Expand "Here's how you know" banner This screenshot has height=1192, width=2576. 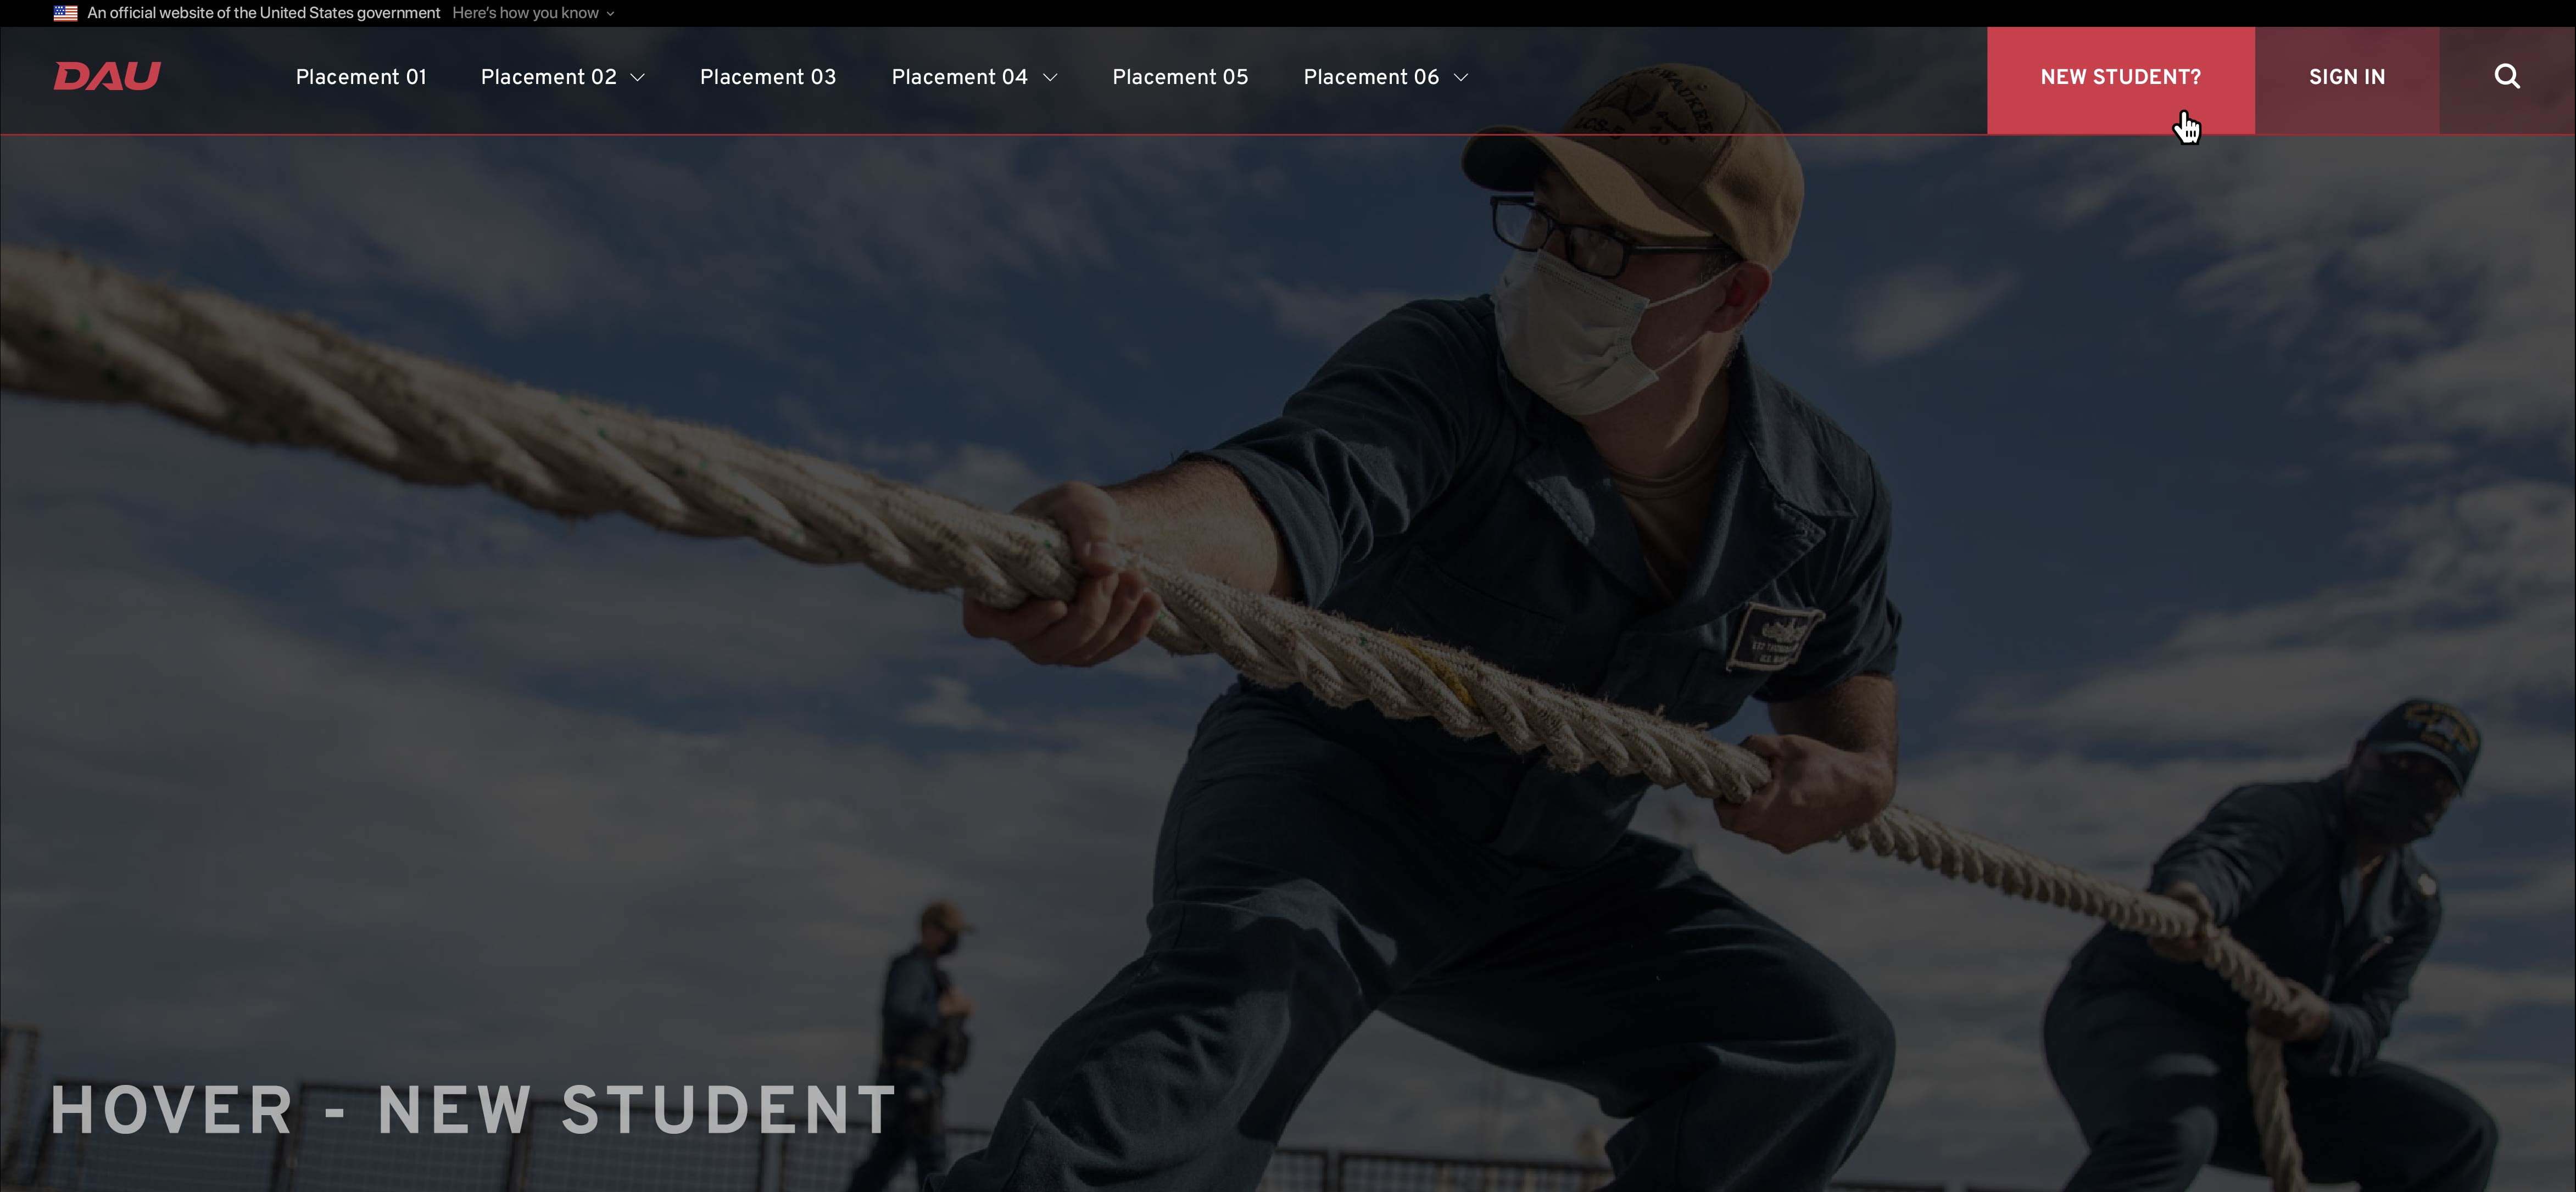[x=533, y=13]
